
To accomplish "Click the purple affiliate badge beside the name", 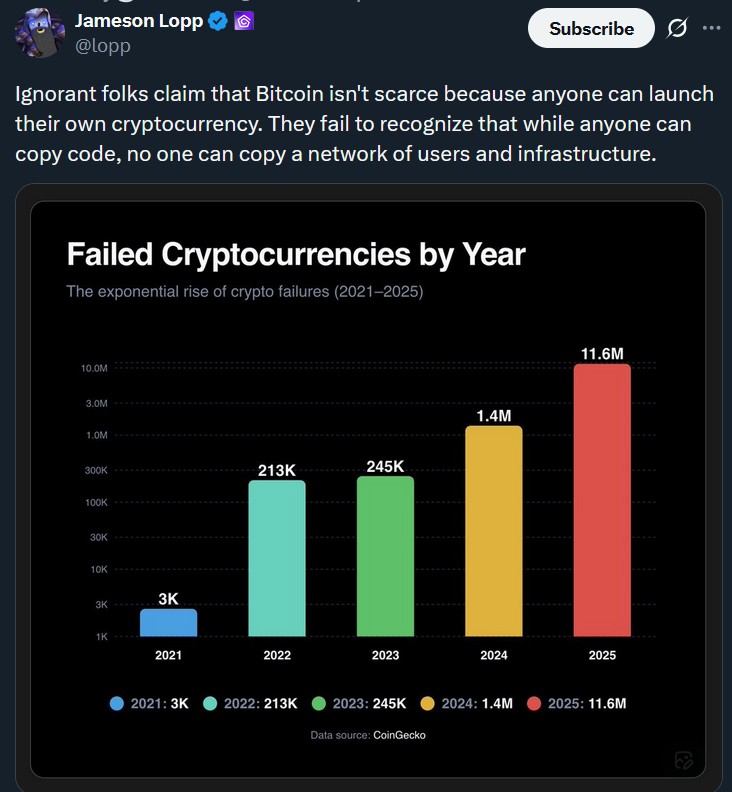I will coord(243,21).
